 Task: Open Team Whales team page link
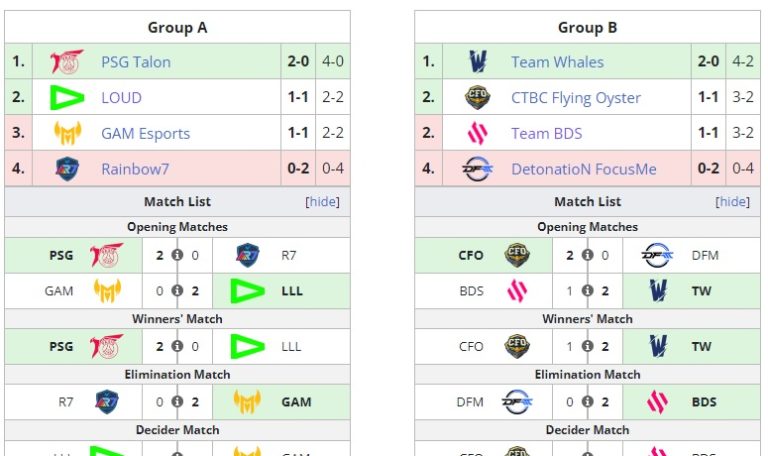557,62
